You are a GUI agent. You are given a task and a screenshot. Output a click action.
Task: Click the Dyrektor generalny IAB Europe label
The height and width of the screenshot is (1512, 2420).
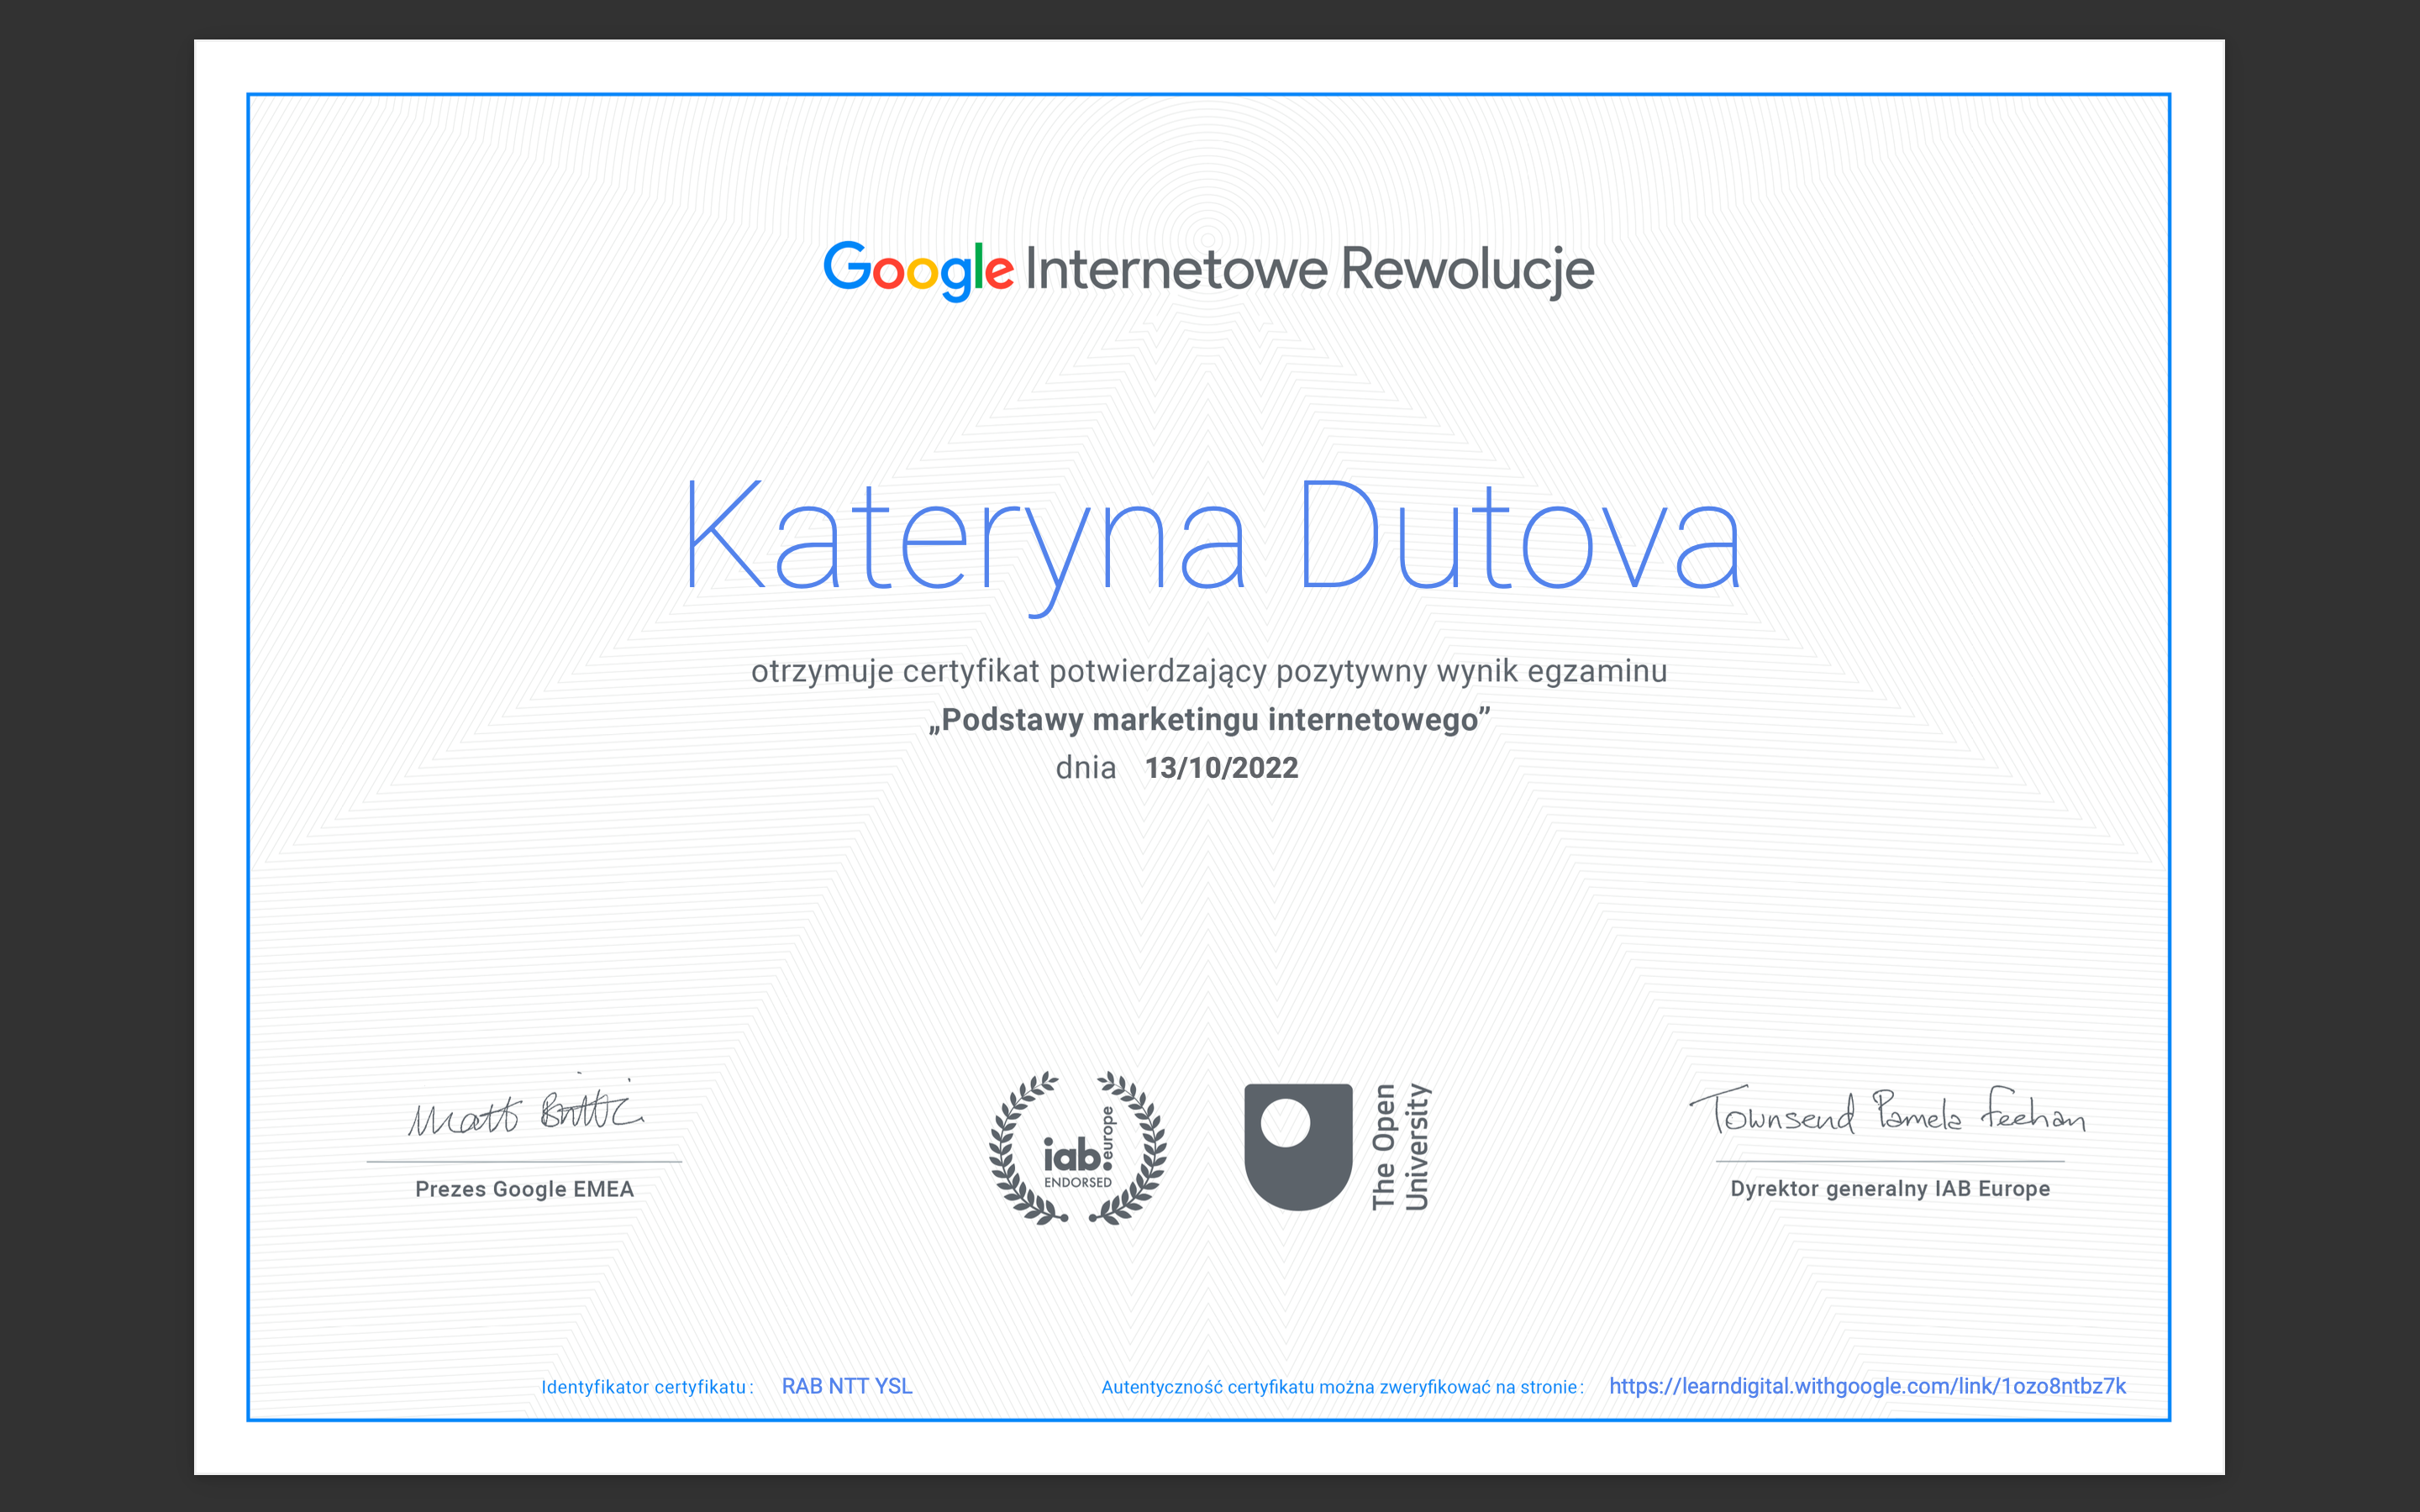tap(1890, 1189)
